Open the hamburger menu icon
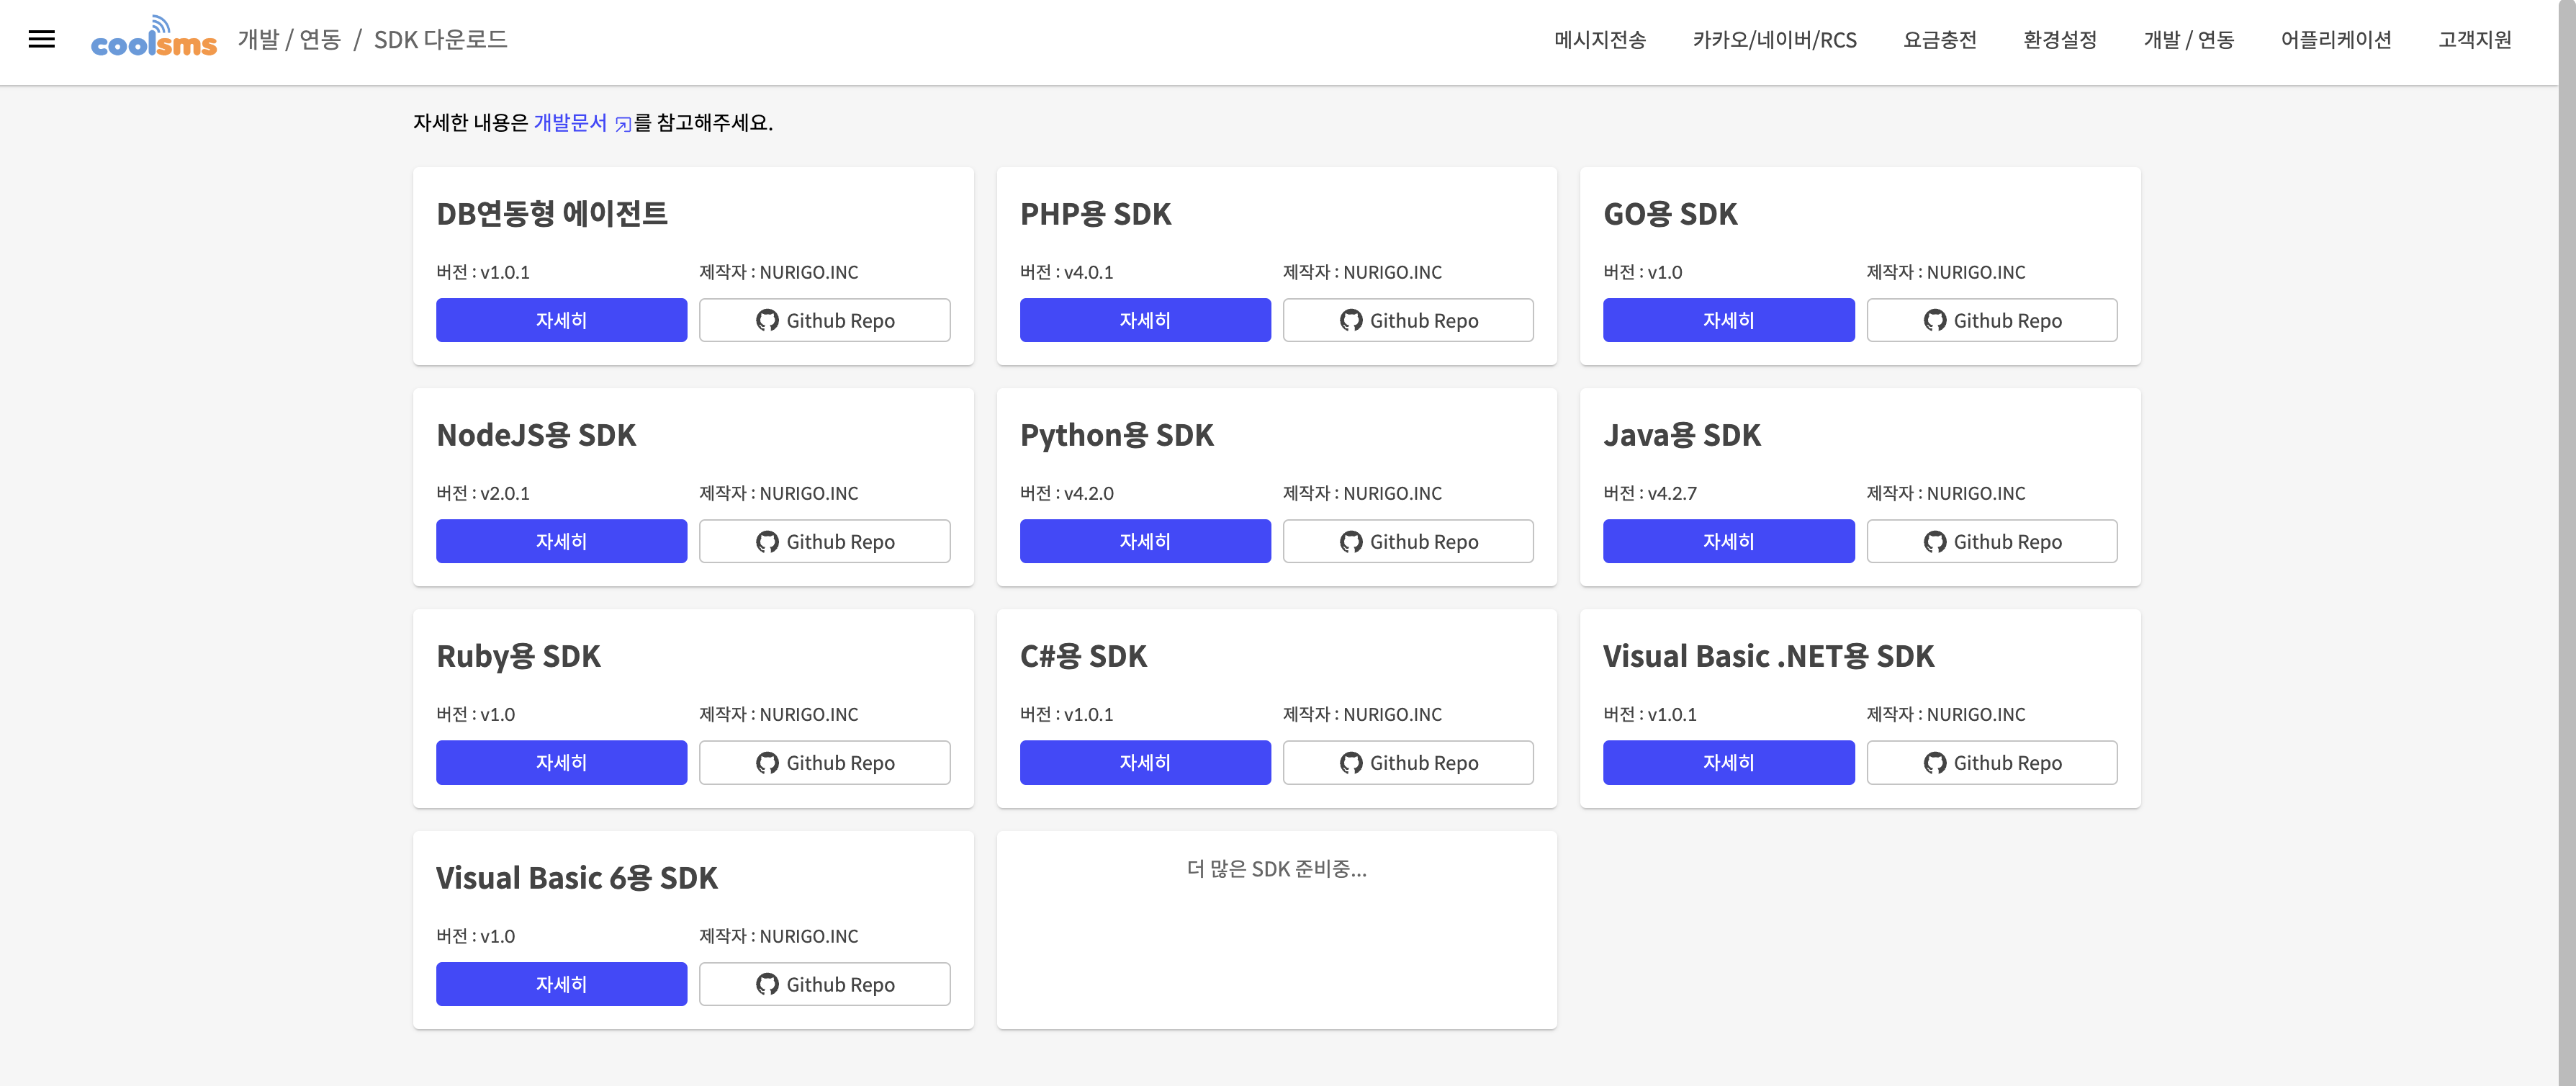Image resolution: width=2576 pixels, height=1086 pixels. (x=41, y=39)
